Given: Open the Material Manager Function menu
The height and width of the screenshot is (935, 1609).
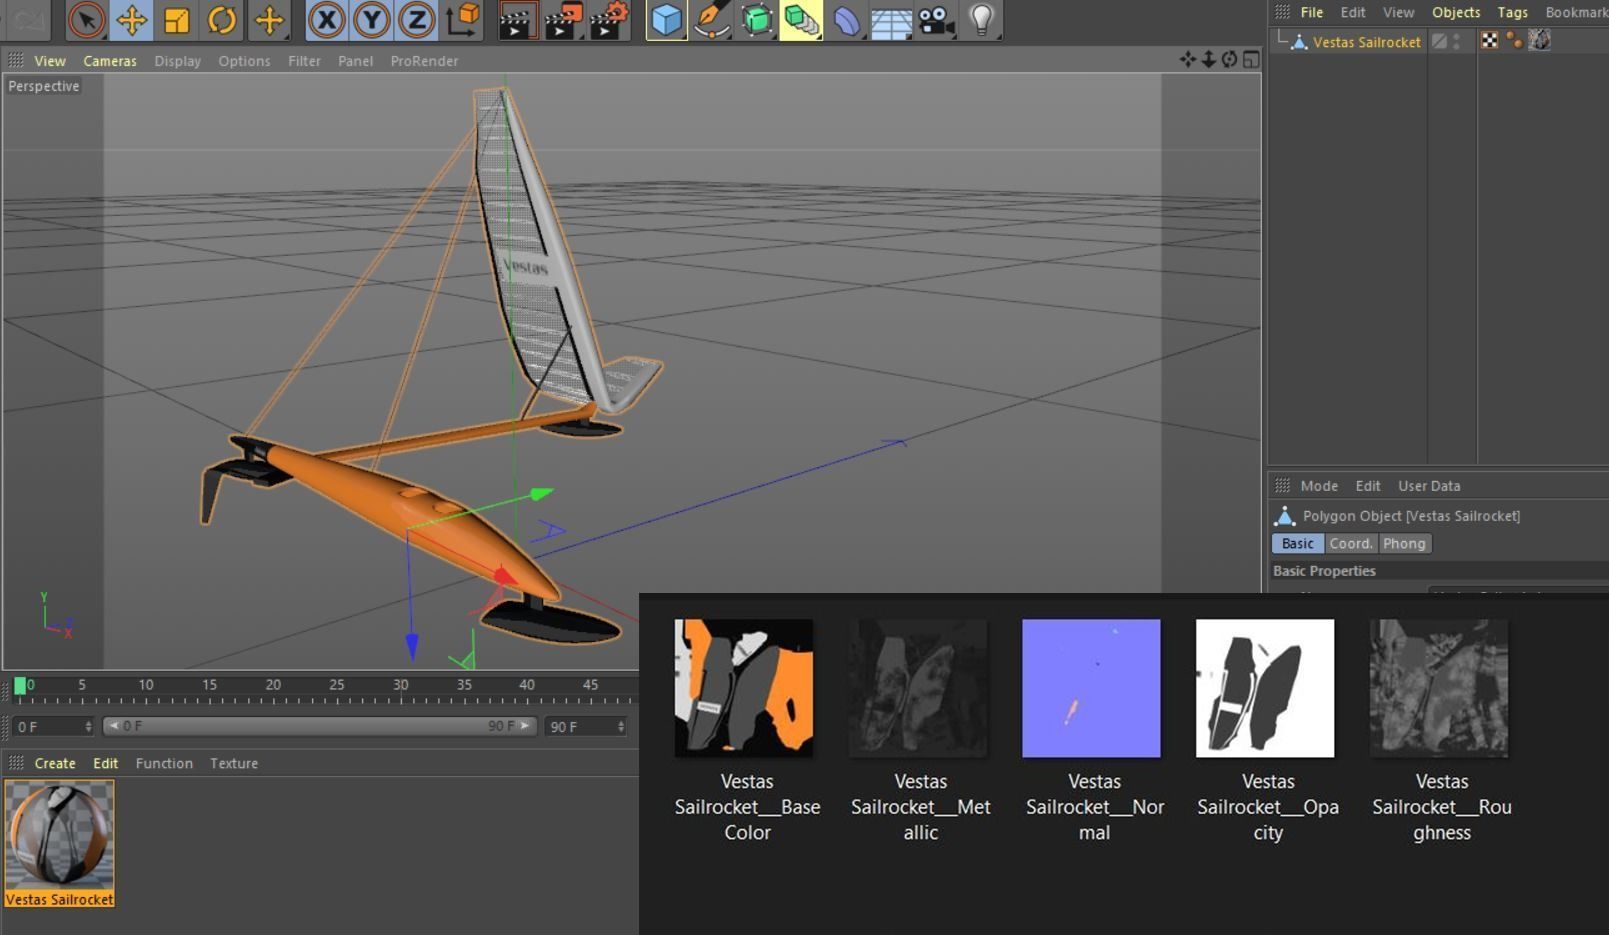Looking at the screenshot, I should click(x=164, y=763).
